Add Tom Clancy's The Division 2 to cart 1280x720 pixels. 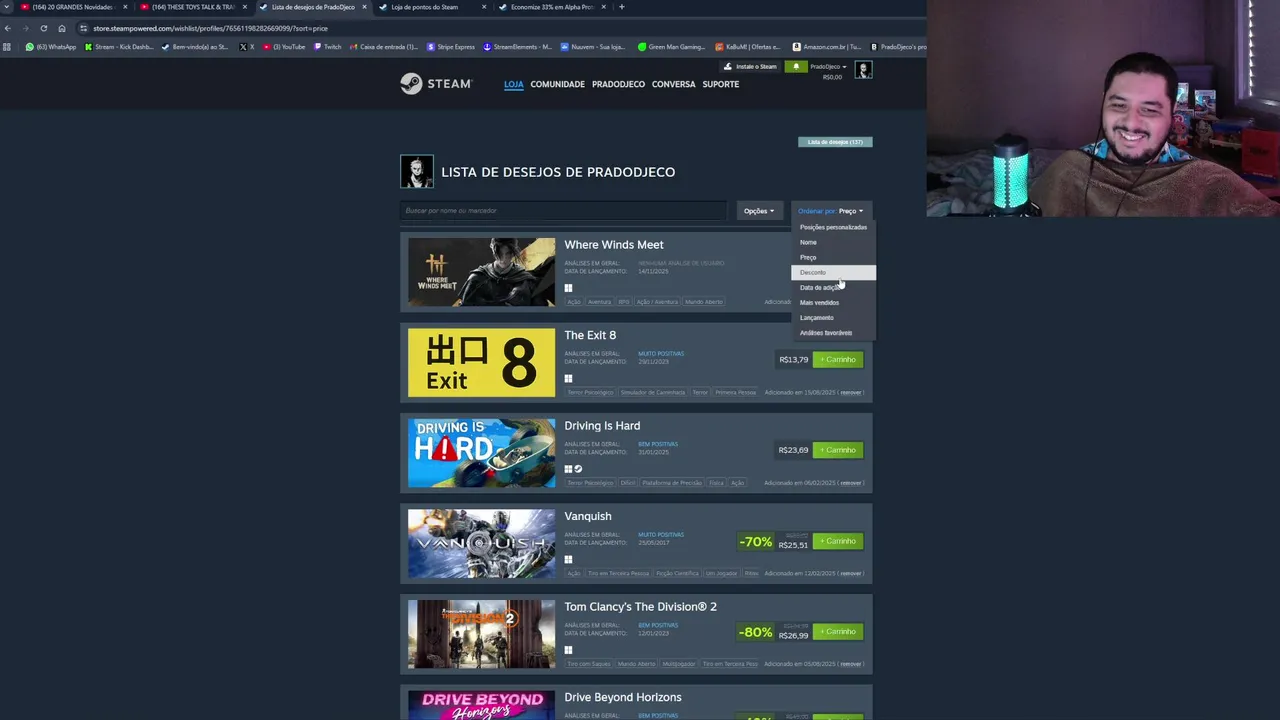pyautogui.click(x=838, y=631)
